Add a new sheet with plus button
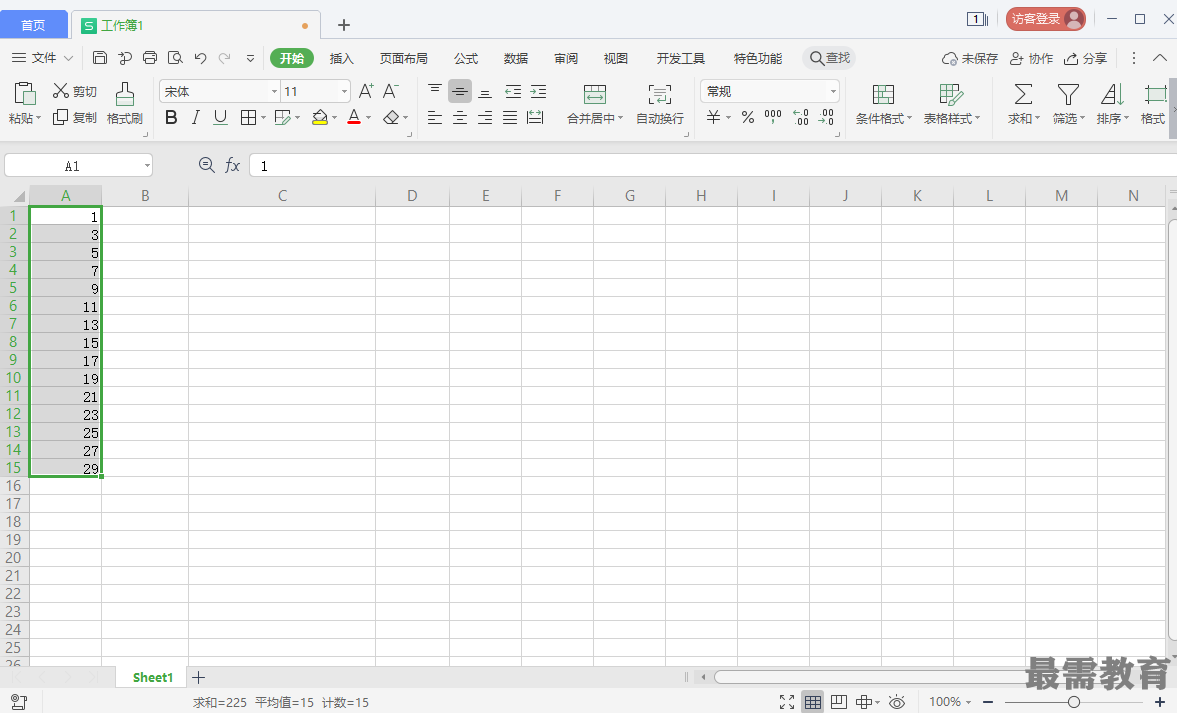 click(198, 677)
